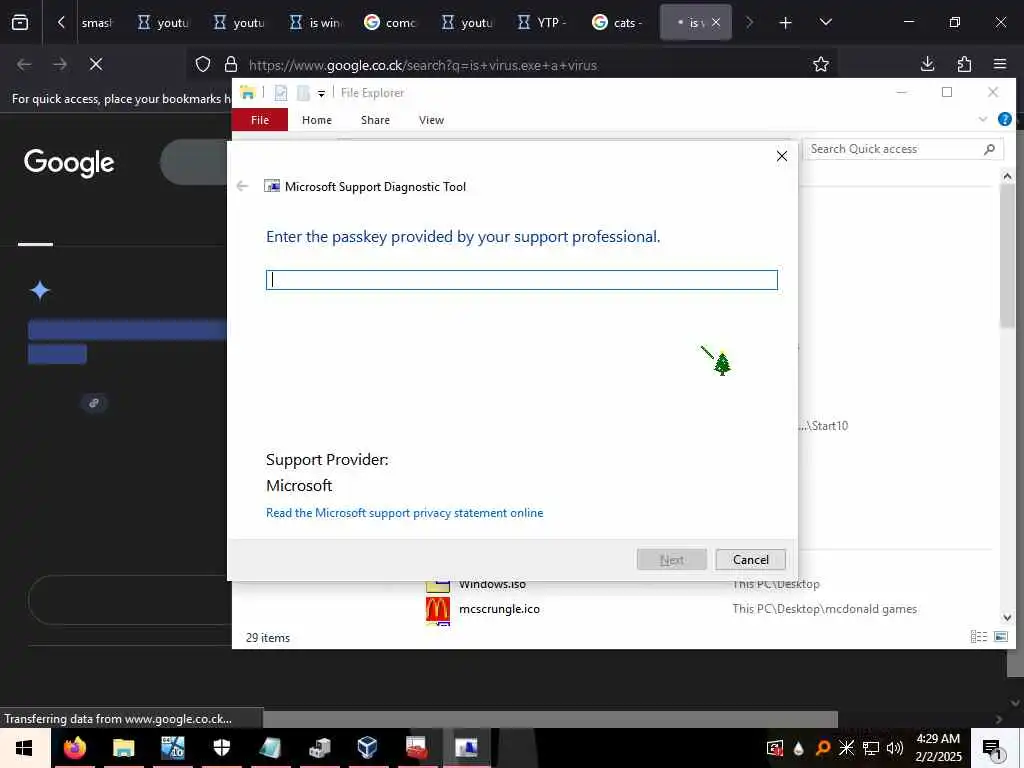Open File Explorer help icon
The width and height of the screenshot is (1024, 768).
click(1005, 119)
